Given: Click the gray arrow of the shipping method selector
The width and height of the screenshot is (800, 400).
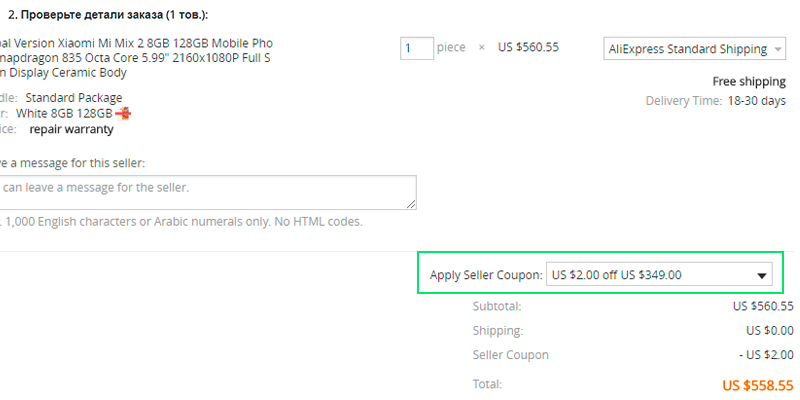Looking at the screenshot, I should click(x=778, y=49).
